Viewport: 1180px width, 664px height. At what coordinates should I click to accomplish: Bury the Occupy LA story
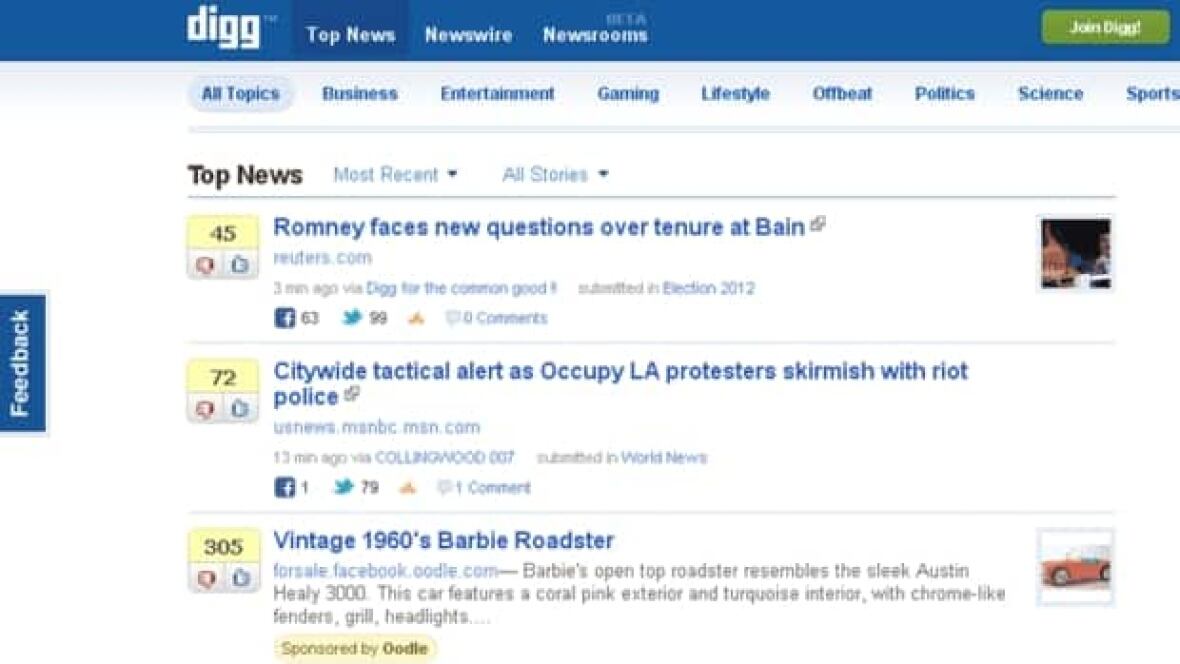(206, 409)
